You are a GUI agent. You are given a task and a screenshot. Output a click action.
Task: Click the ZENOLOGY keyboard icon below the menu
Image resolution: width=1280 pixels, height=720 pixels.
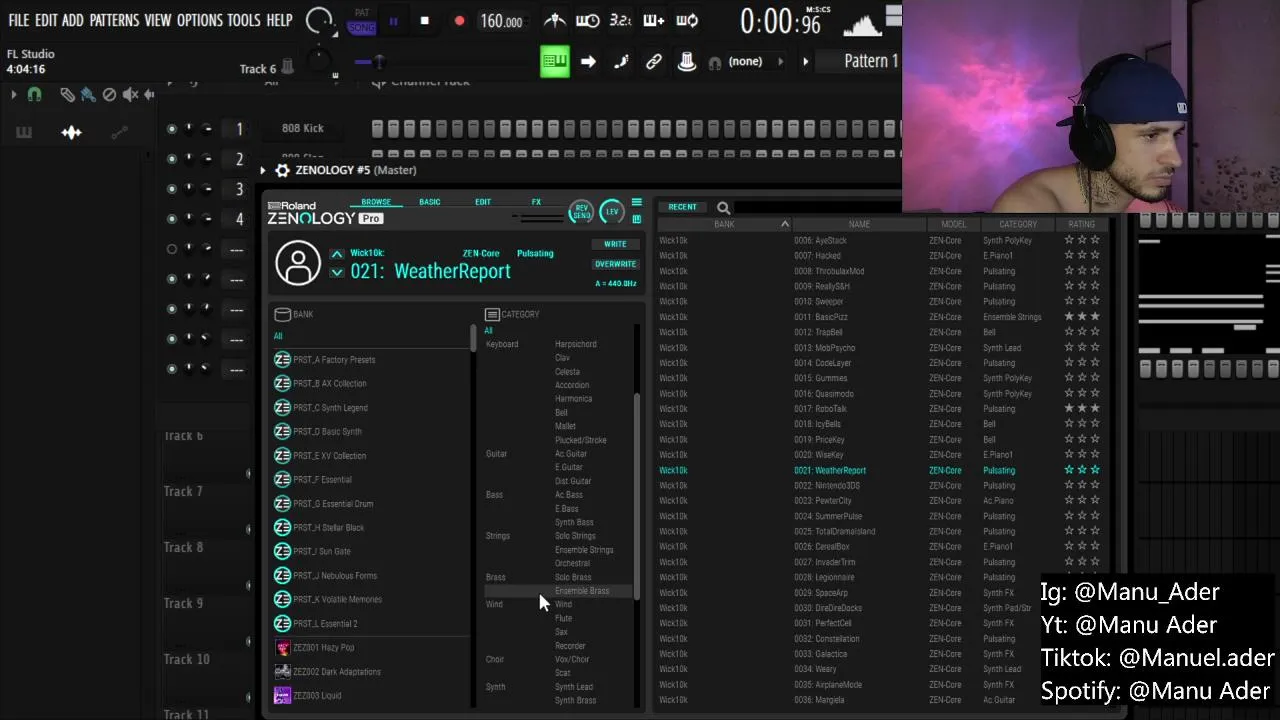click(637, 219)
